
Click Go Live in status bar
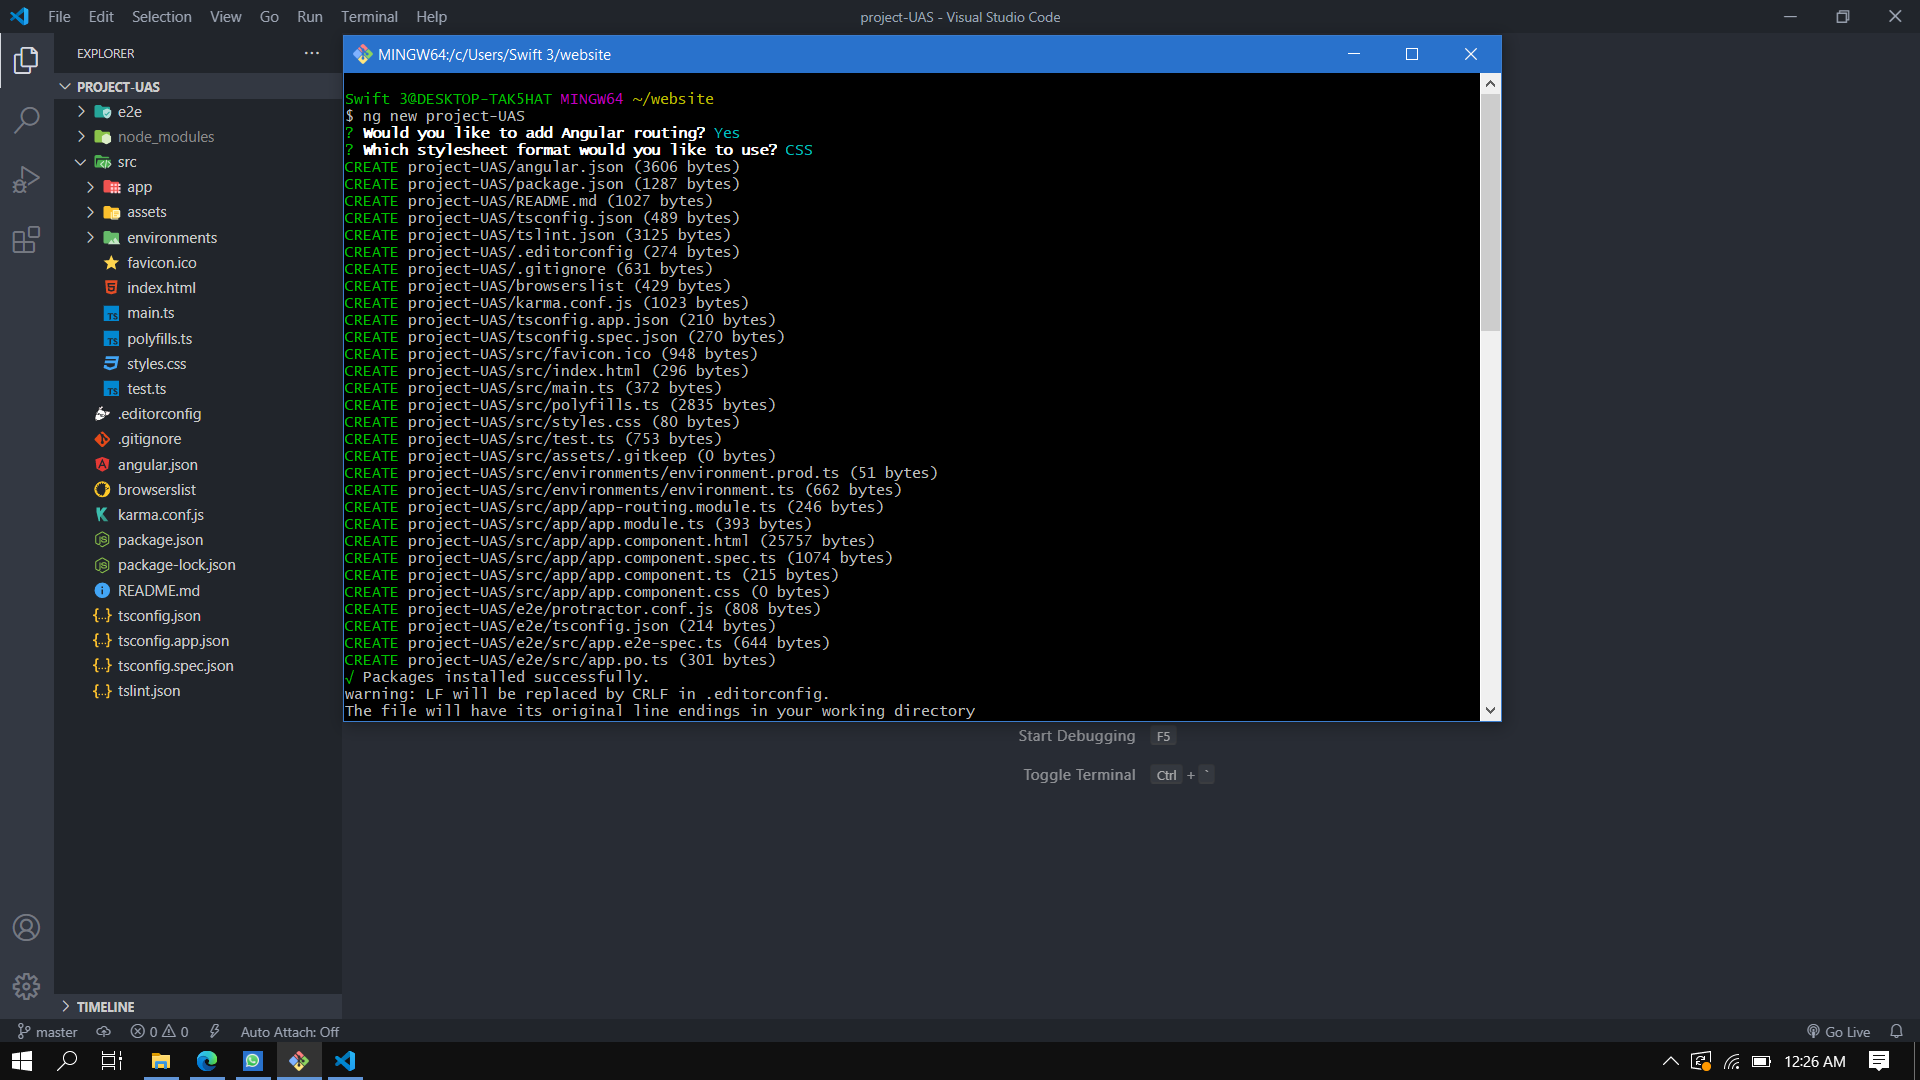pos(1838,1031)
